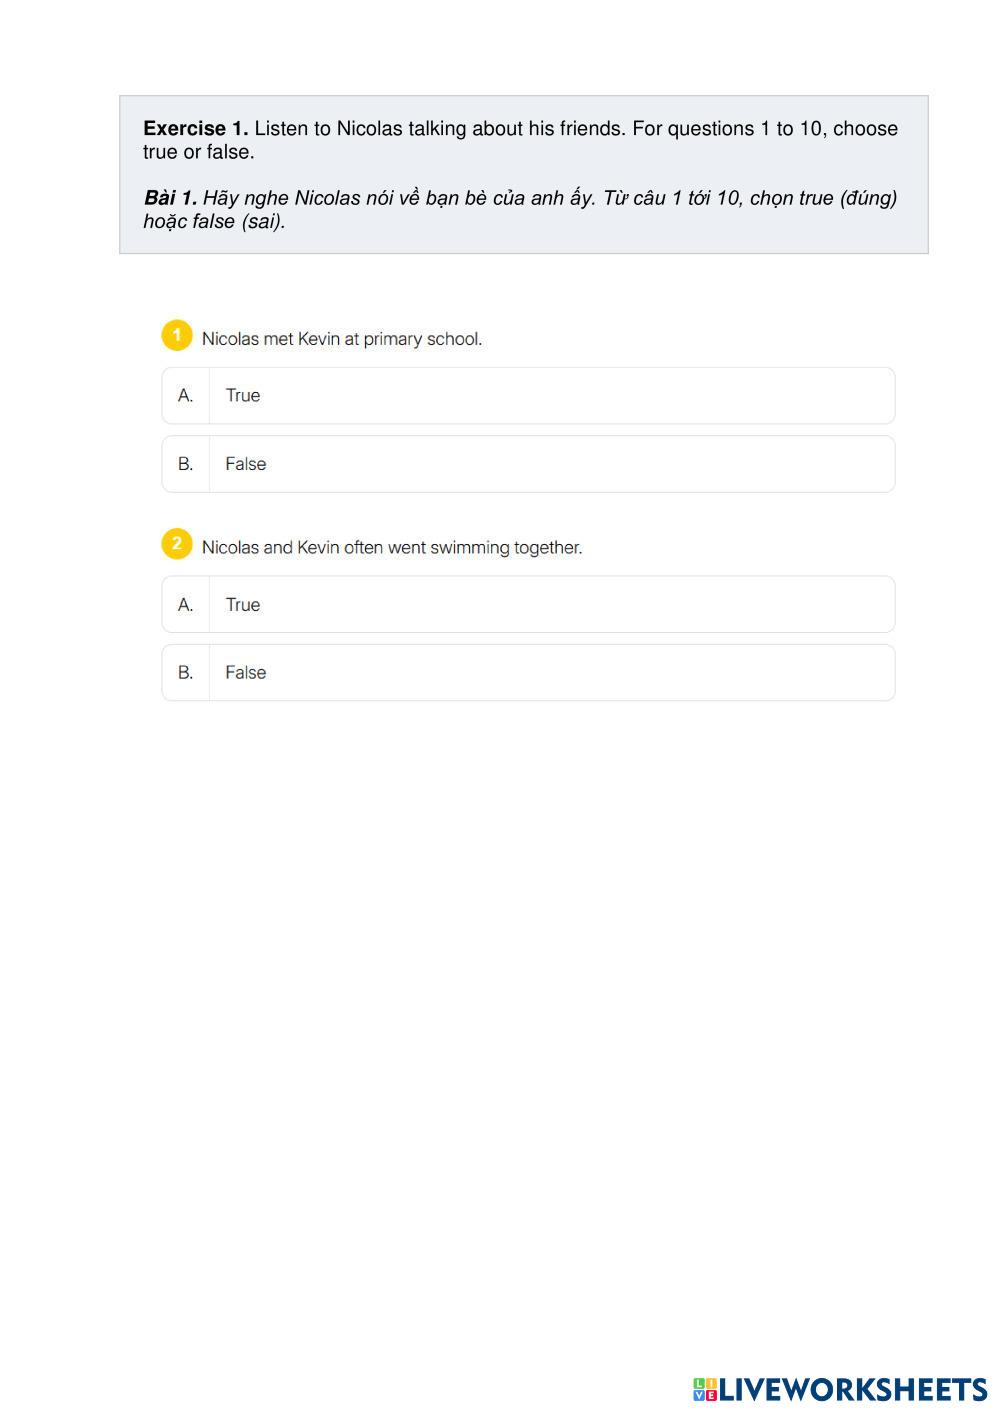Click the bold "Exercise 1." heading

(x=195, y=128)
